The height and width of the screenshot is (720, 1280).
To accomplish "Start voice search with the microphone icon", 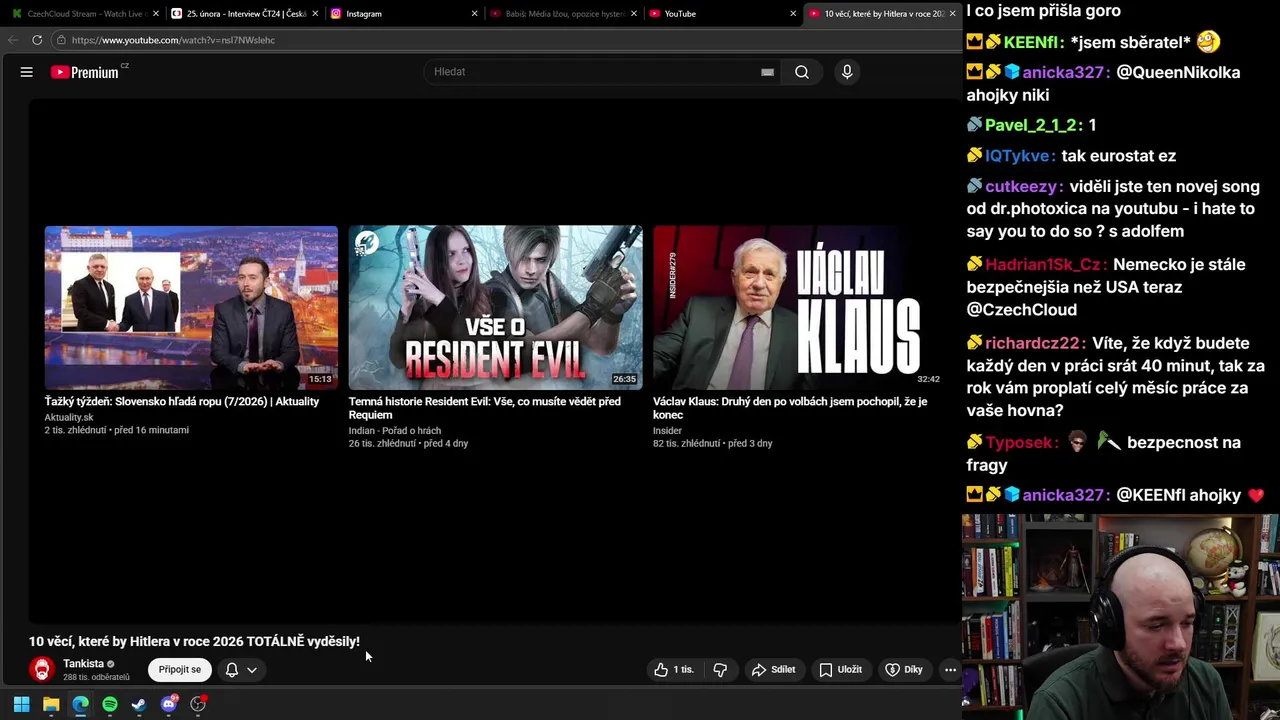I will pyautogui.click(x=847, y=72).
